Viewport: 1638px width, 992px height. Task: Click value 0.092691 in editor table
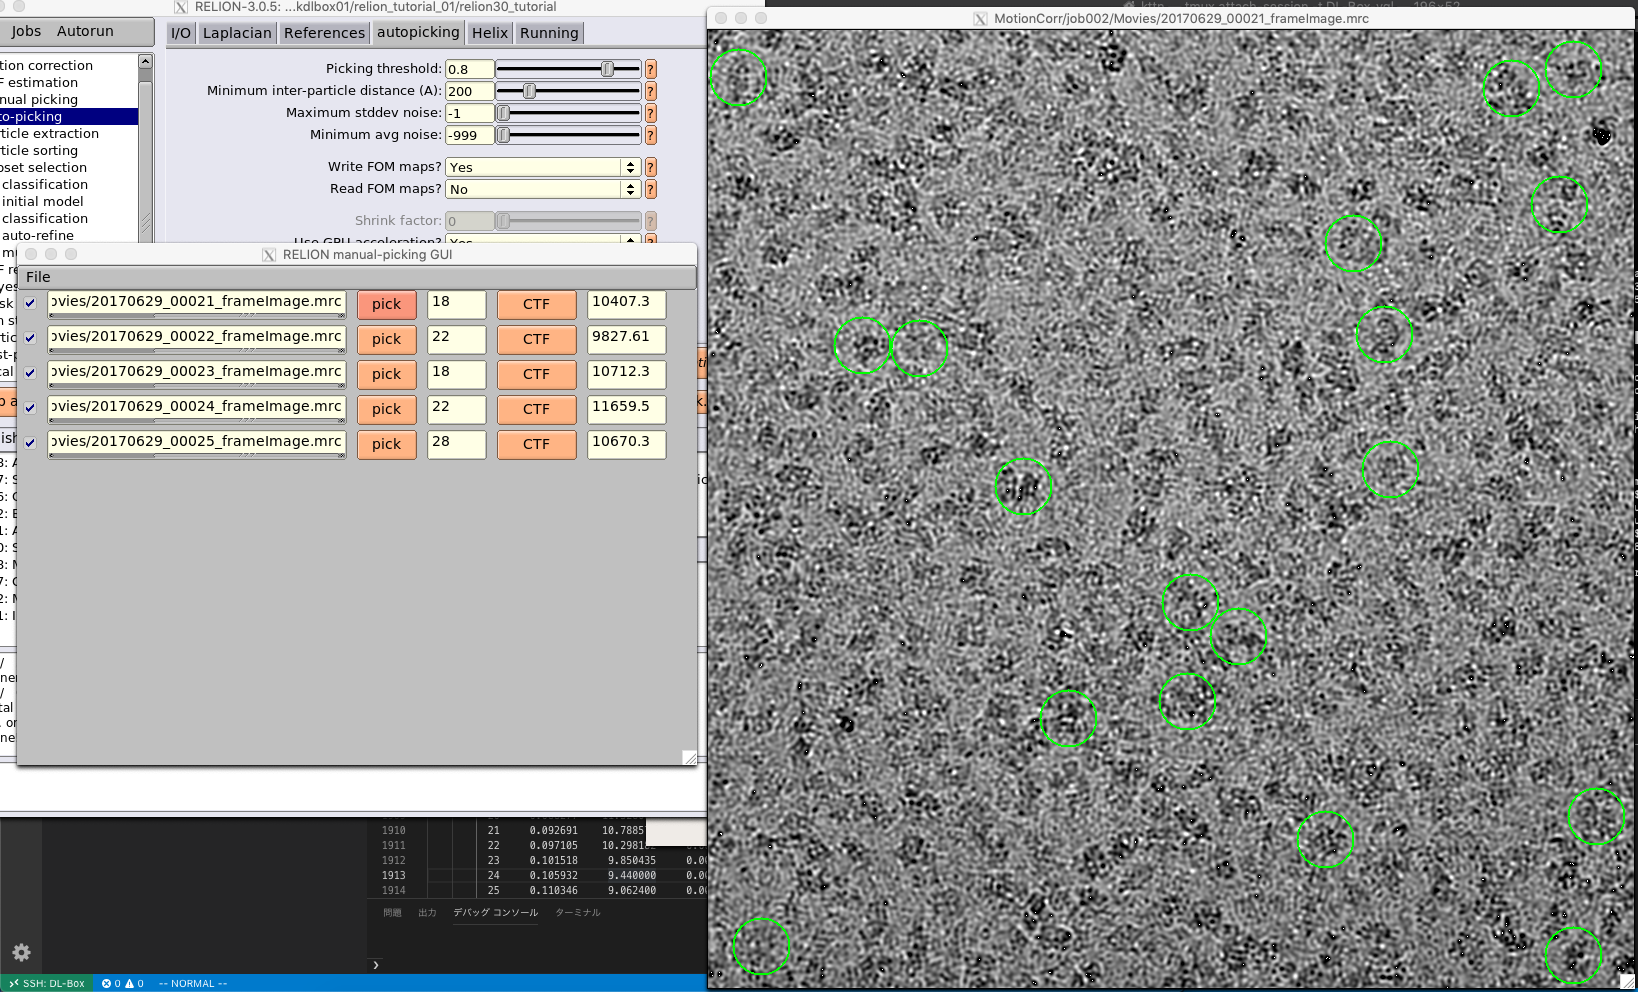pos(553,830)
